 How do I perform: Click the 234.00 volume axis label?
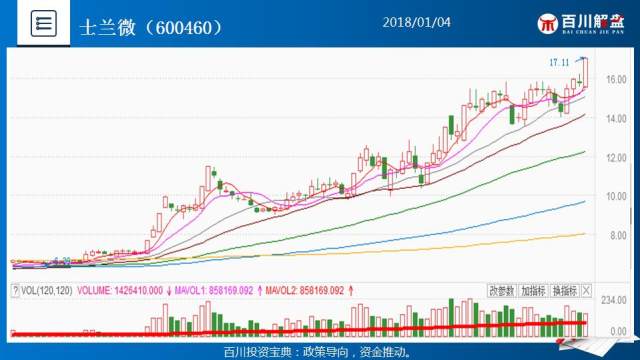(613, 300)
